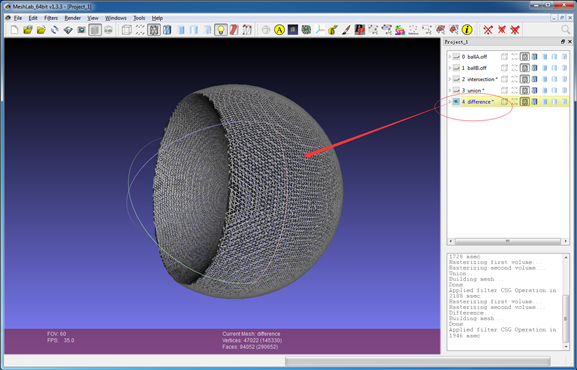Click the layer panel horizontal scrollbar
577x370 pixels.
tap(508, 242)
